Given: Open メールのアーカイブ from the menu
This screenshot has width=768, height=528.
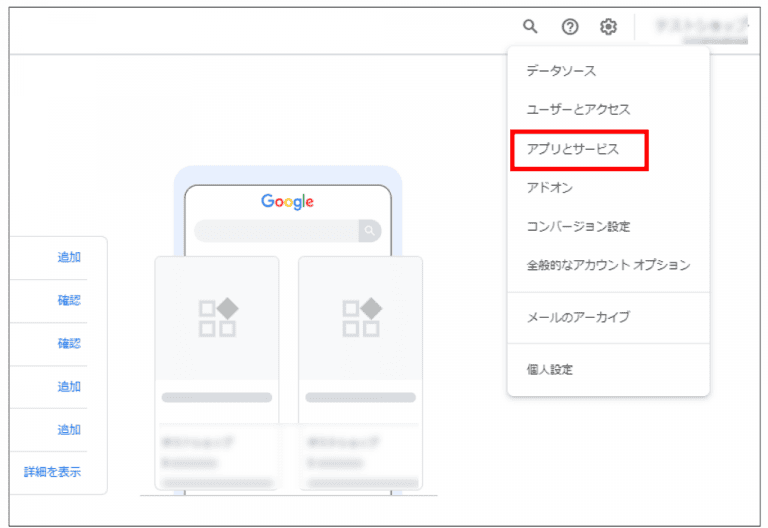Looking at the screenshot, I should [x=577, y=317].
